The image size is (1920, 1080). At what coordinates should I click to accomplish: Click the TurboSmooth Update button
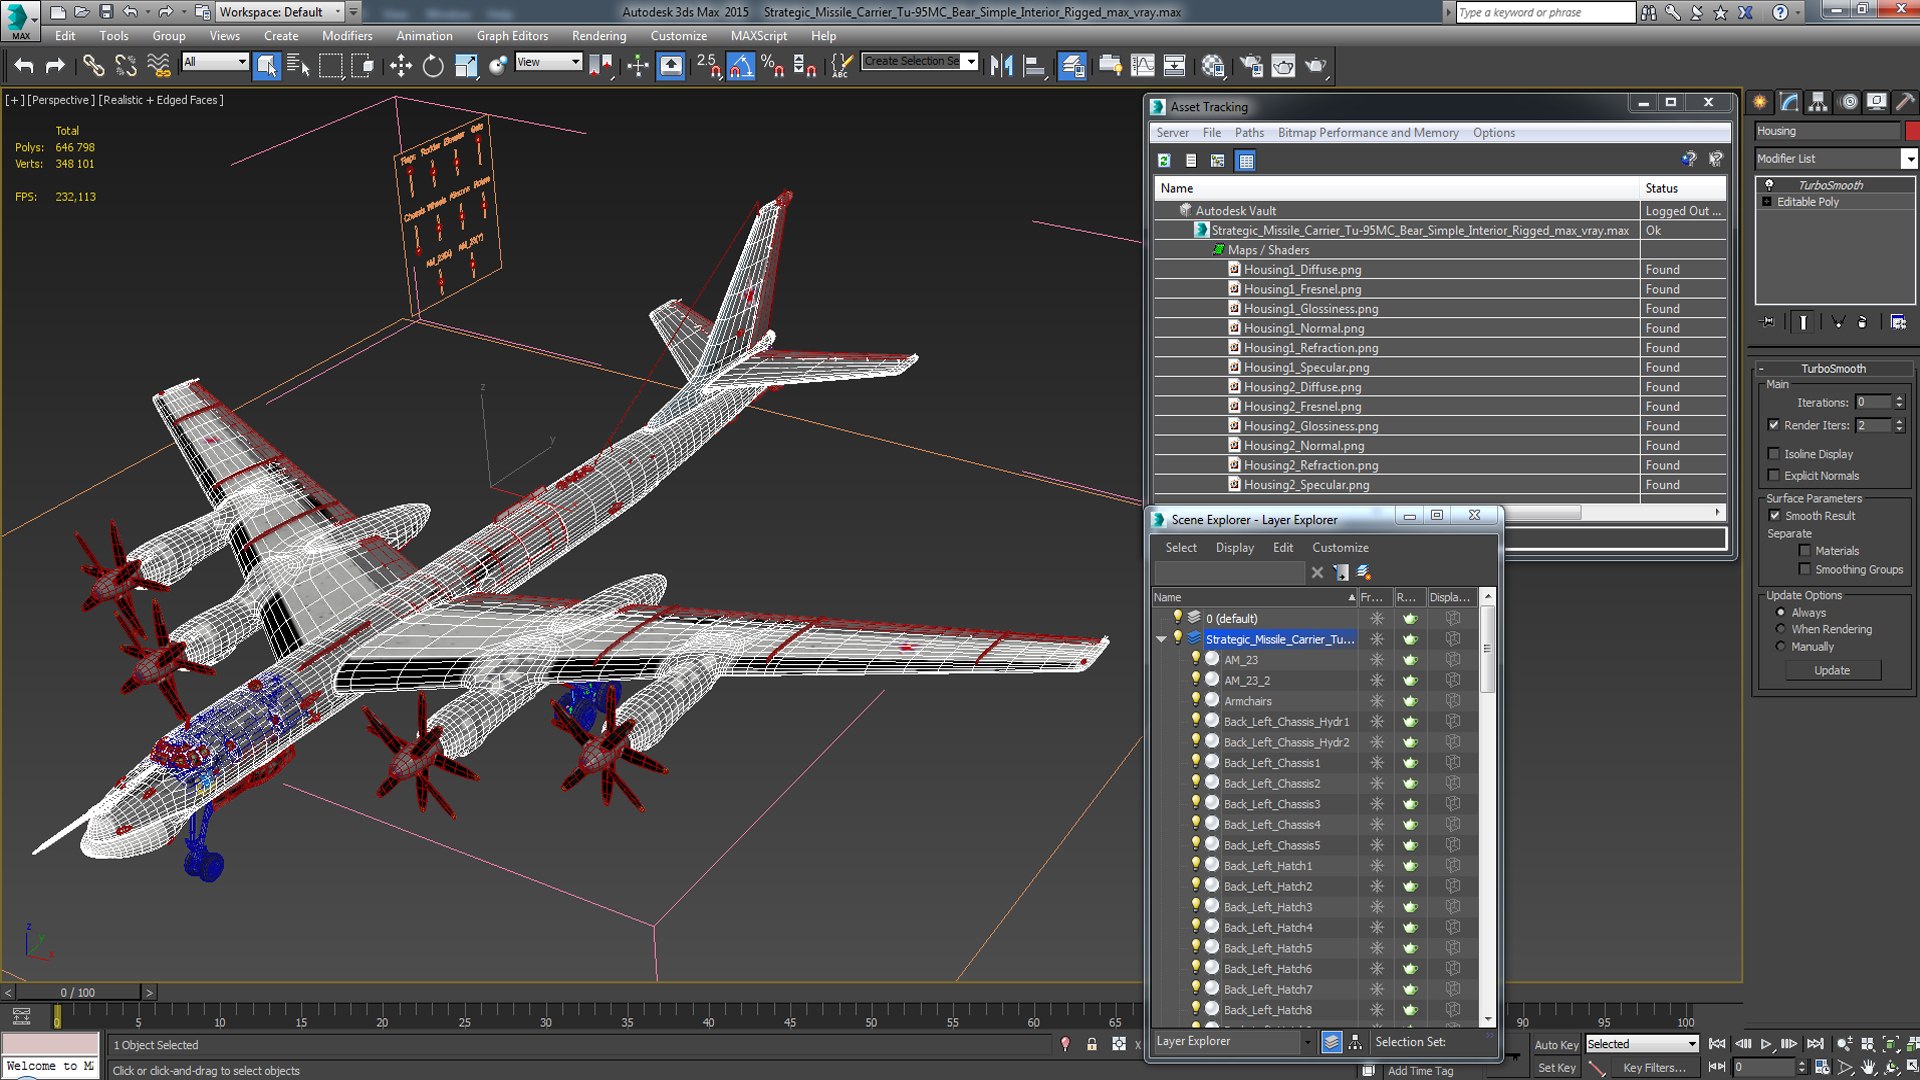click(1832, 671)
